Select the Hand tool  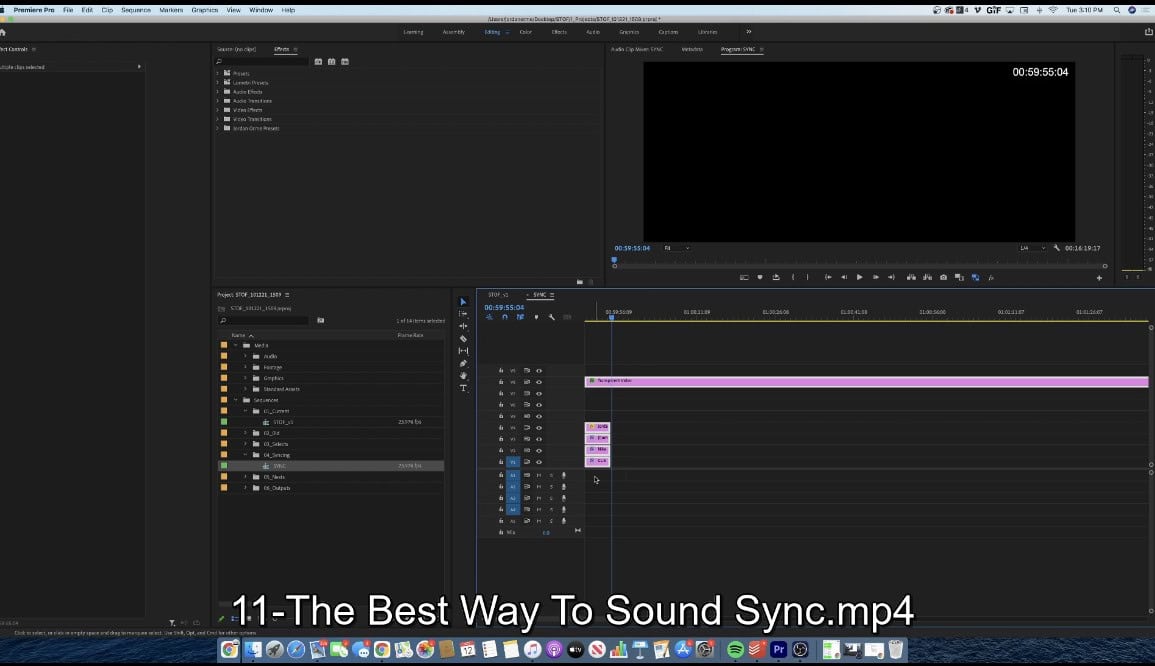[x=463, y=376]
